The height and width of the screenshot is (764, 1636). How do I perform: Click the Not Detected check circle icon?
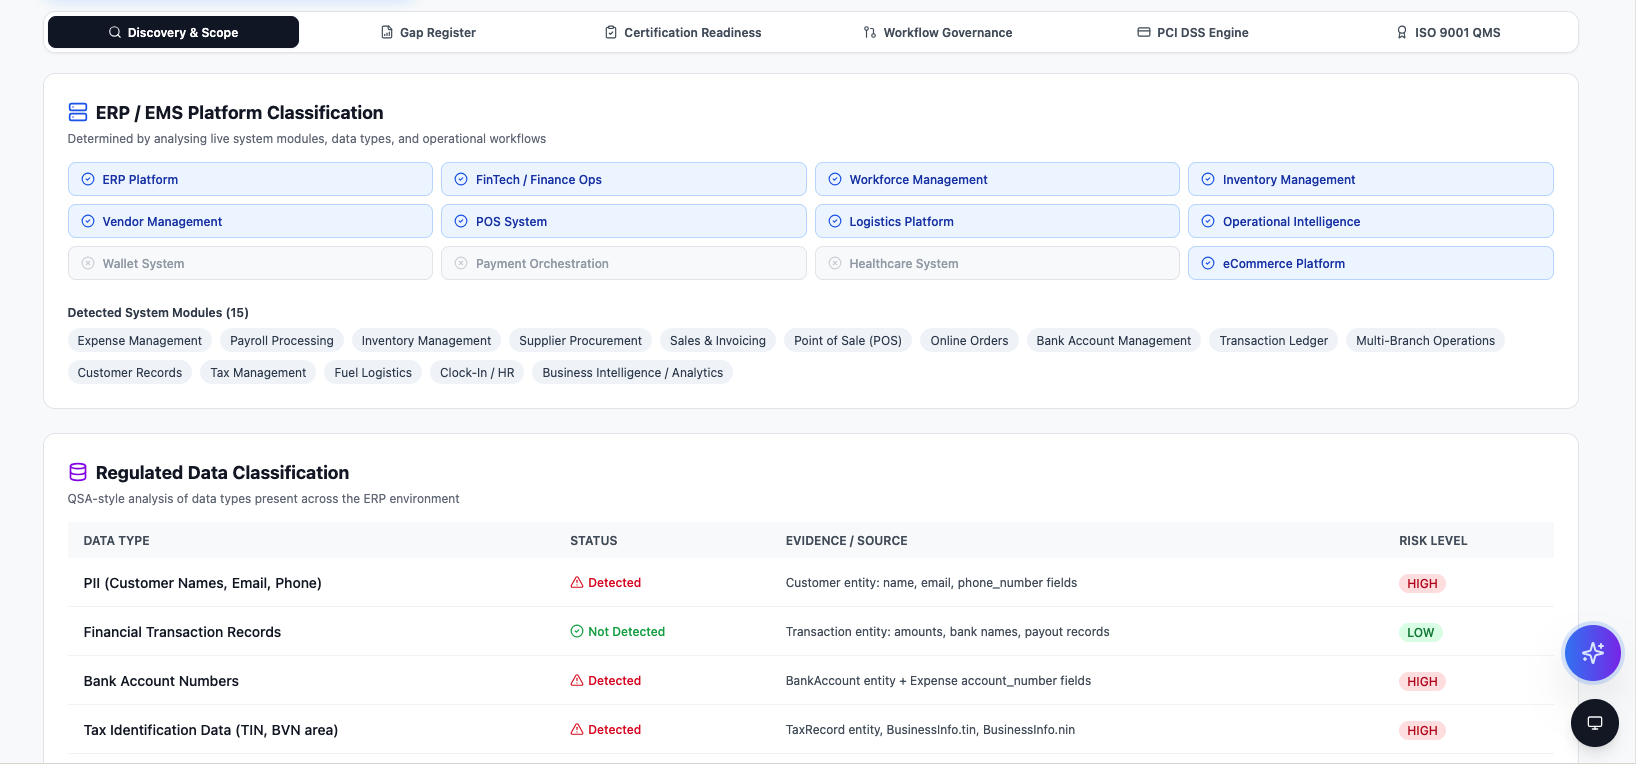577,631
